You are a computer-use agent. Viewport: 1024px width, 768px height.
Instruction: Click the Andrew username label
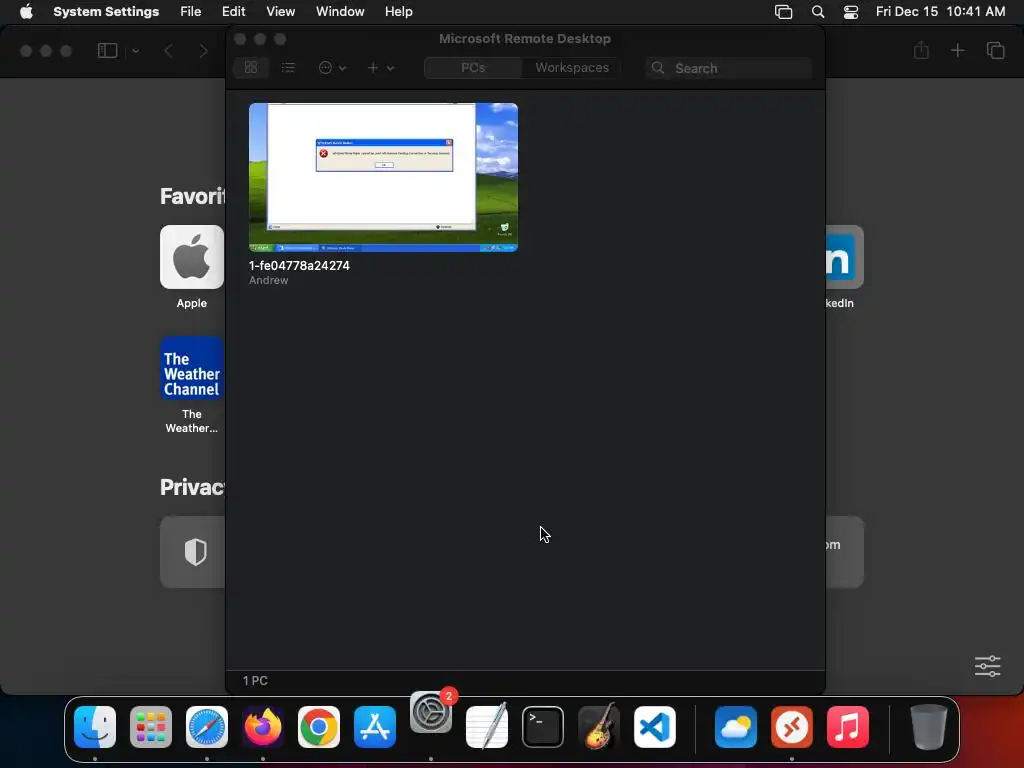point(268,280)
